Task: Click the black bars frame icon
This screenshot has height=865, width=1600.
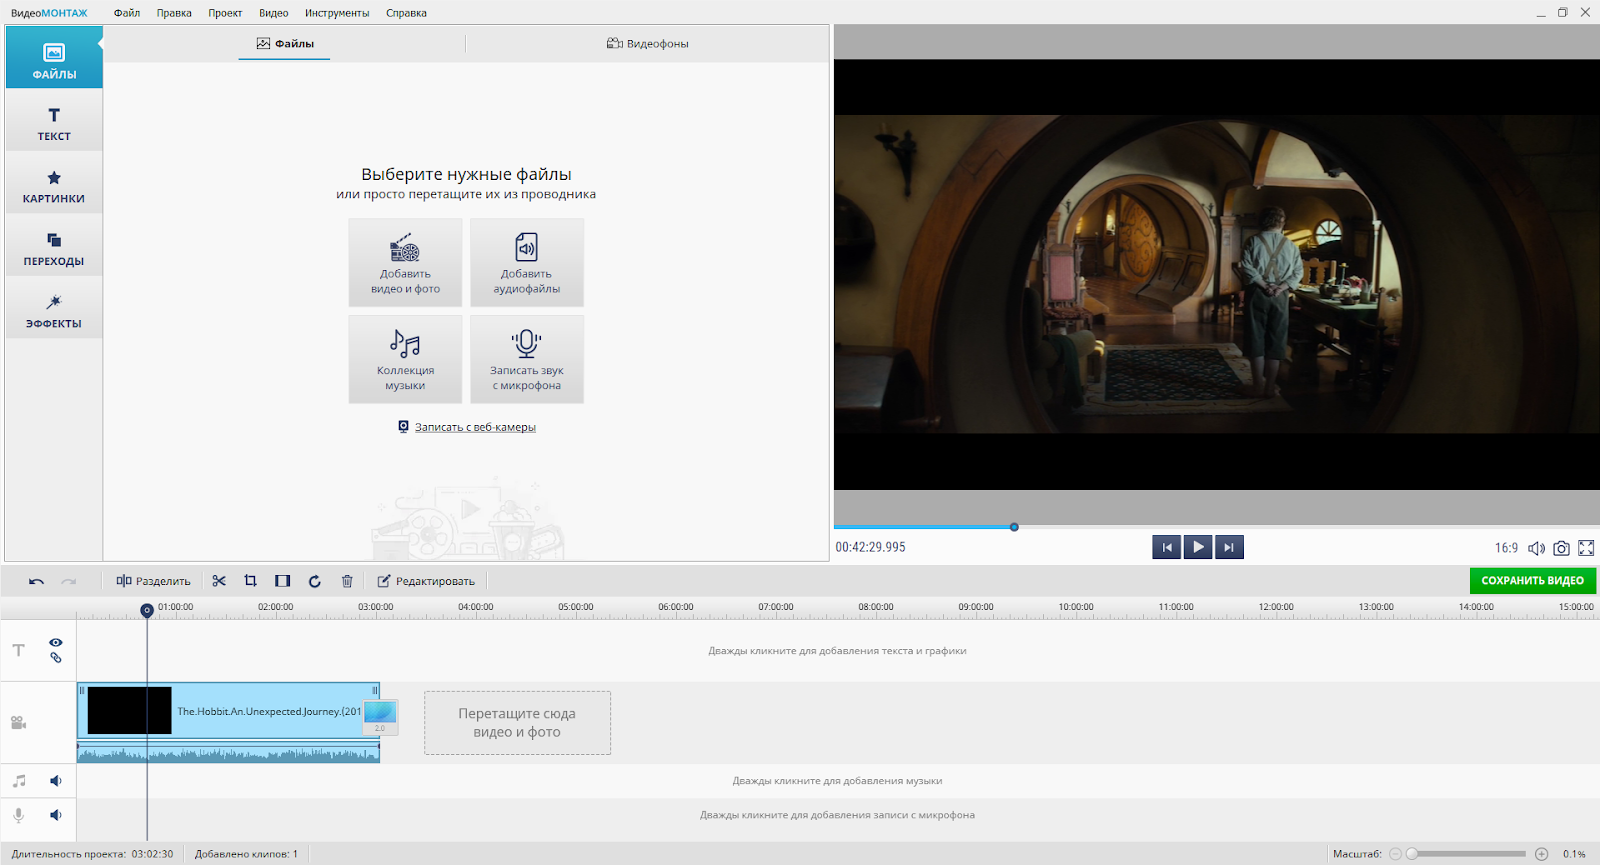Action: coord(283,581)
